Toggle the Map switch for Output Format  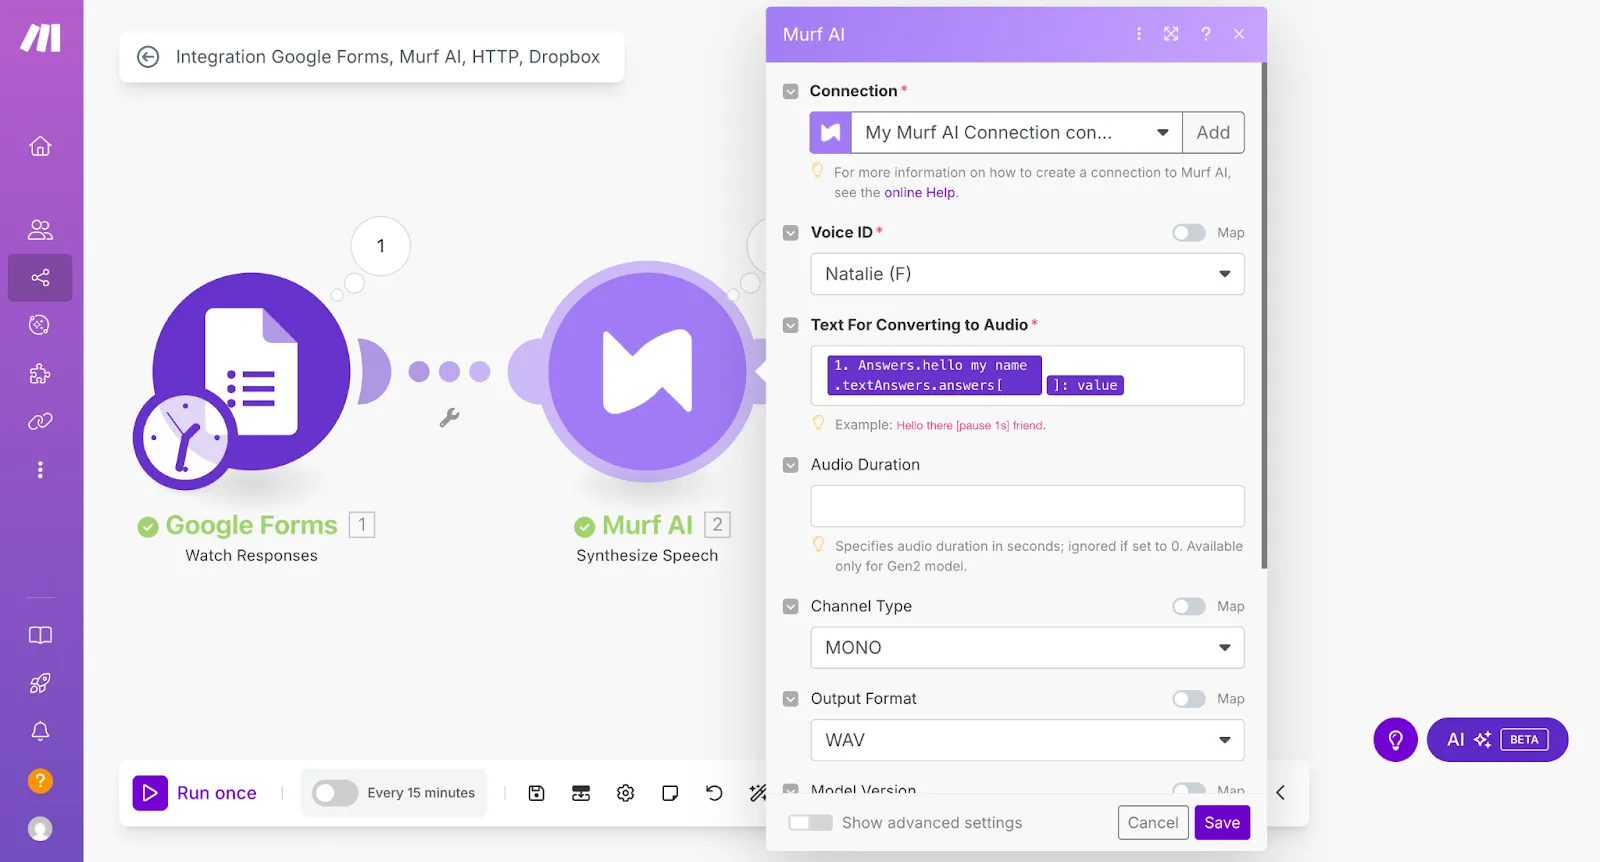(1189, 699)
